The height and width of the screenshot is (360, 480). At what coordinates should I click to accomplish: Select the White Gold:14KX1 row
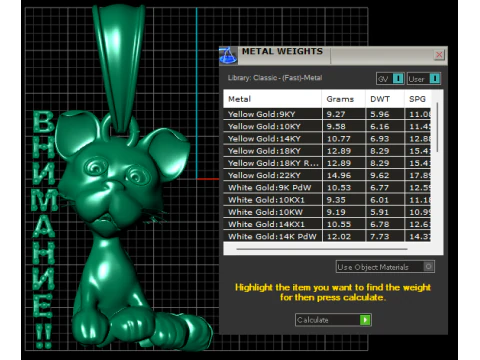point(327,224)
